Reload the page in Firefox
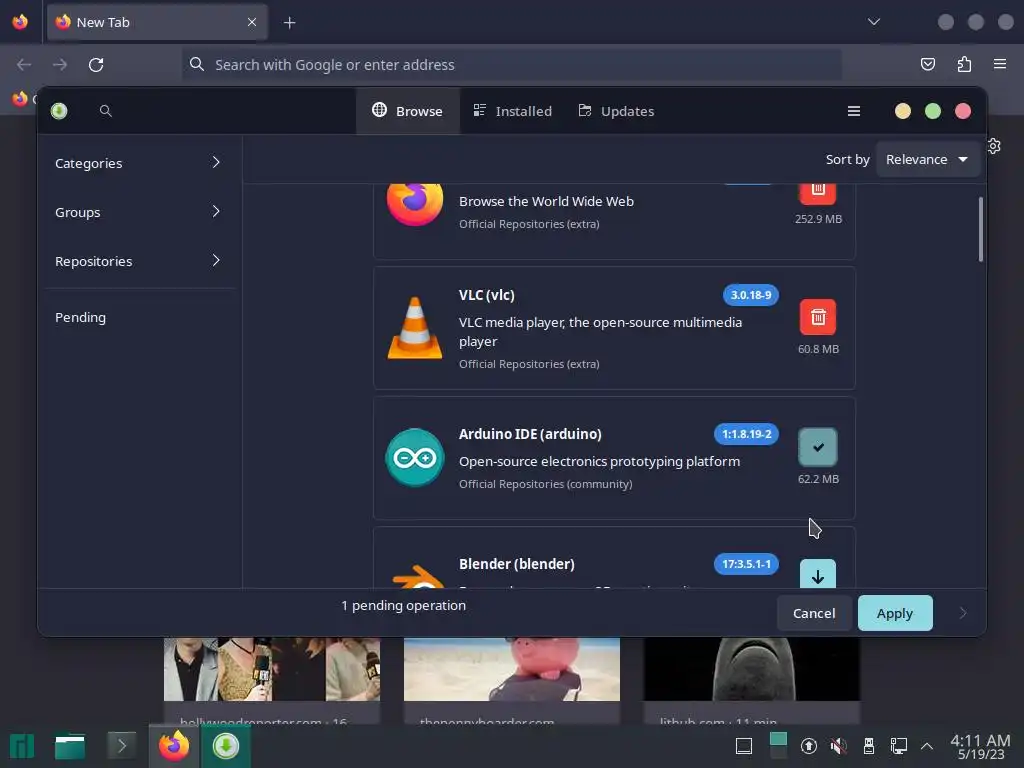 (96, 65)
